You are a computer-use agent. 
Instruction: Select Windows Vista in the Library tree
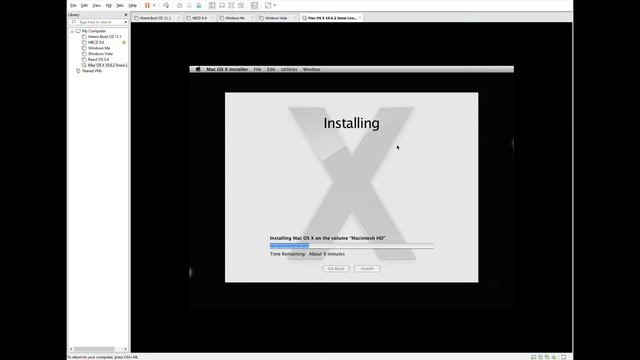[x=100, y=54]
